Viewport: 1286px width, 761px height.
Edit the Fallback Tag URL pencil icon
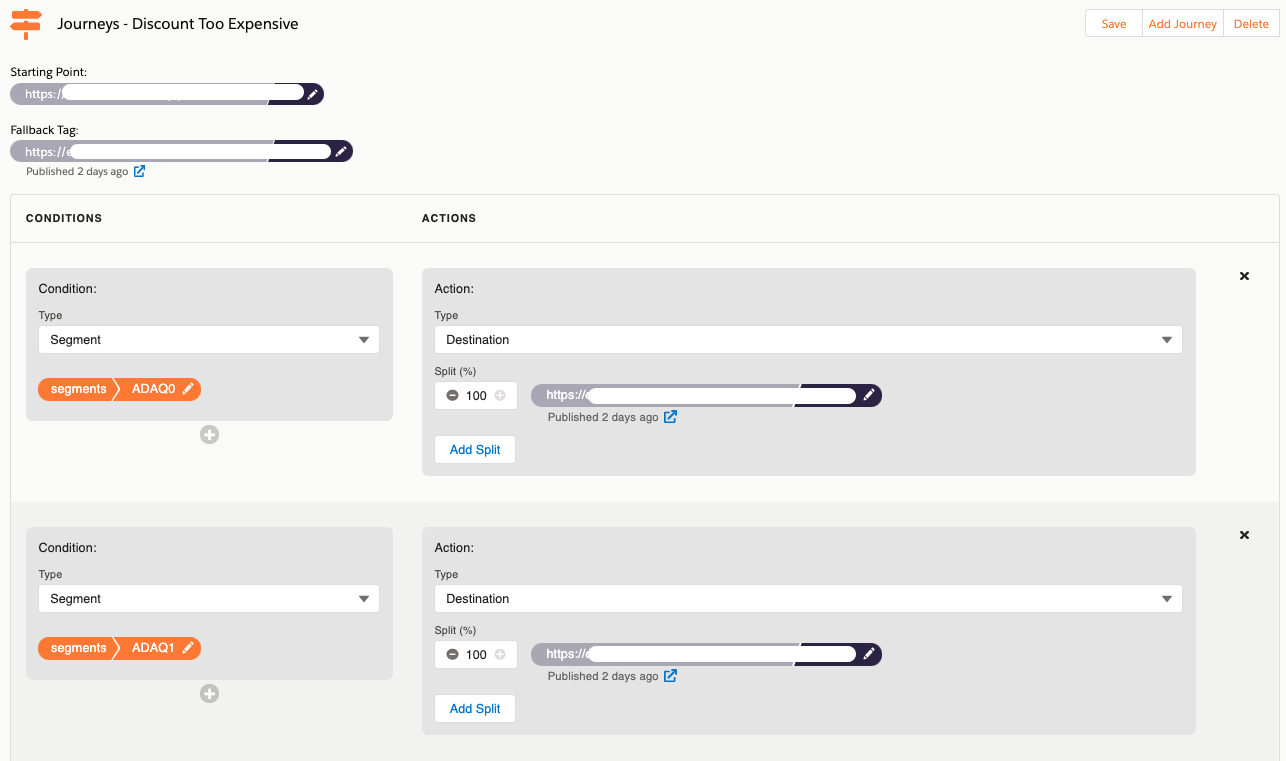[341, 152]
